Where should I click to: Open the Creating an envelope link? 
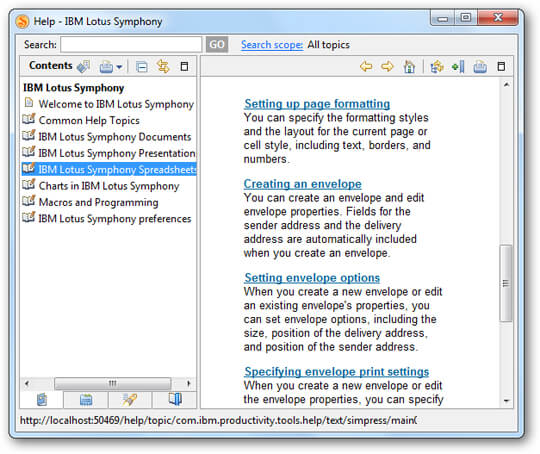click(x=302, y=184)
